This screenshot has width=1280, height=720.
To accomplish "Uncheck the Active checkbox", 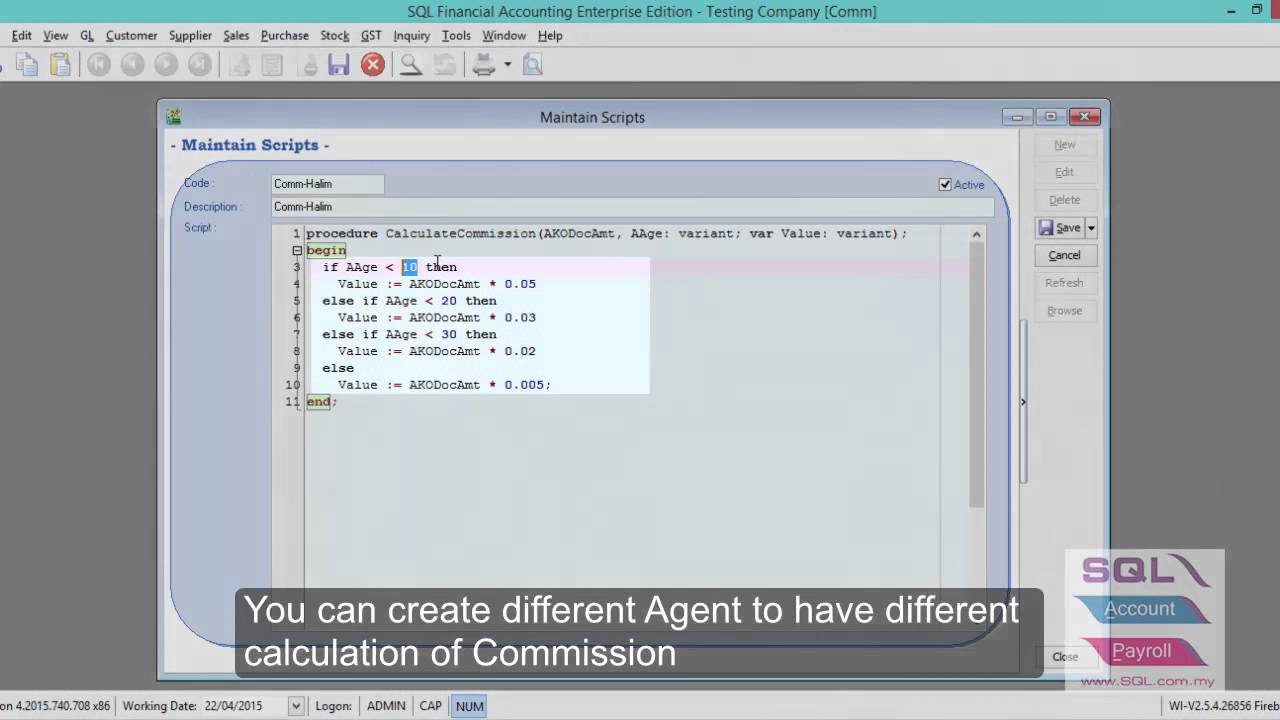I will 945,184.
